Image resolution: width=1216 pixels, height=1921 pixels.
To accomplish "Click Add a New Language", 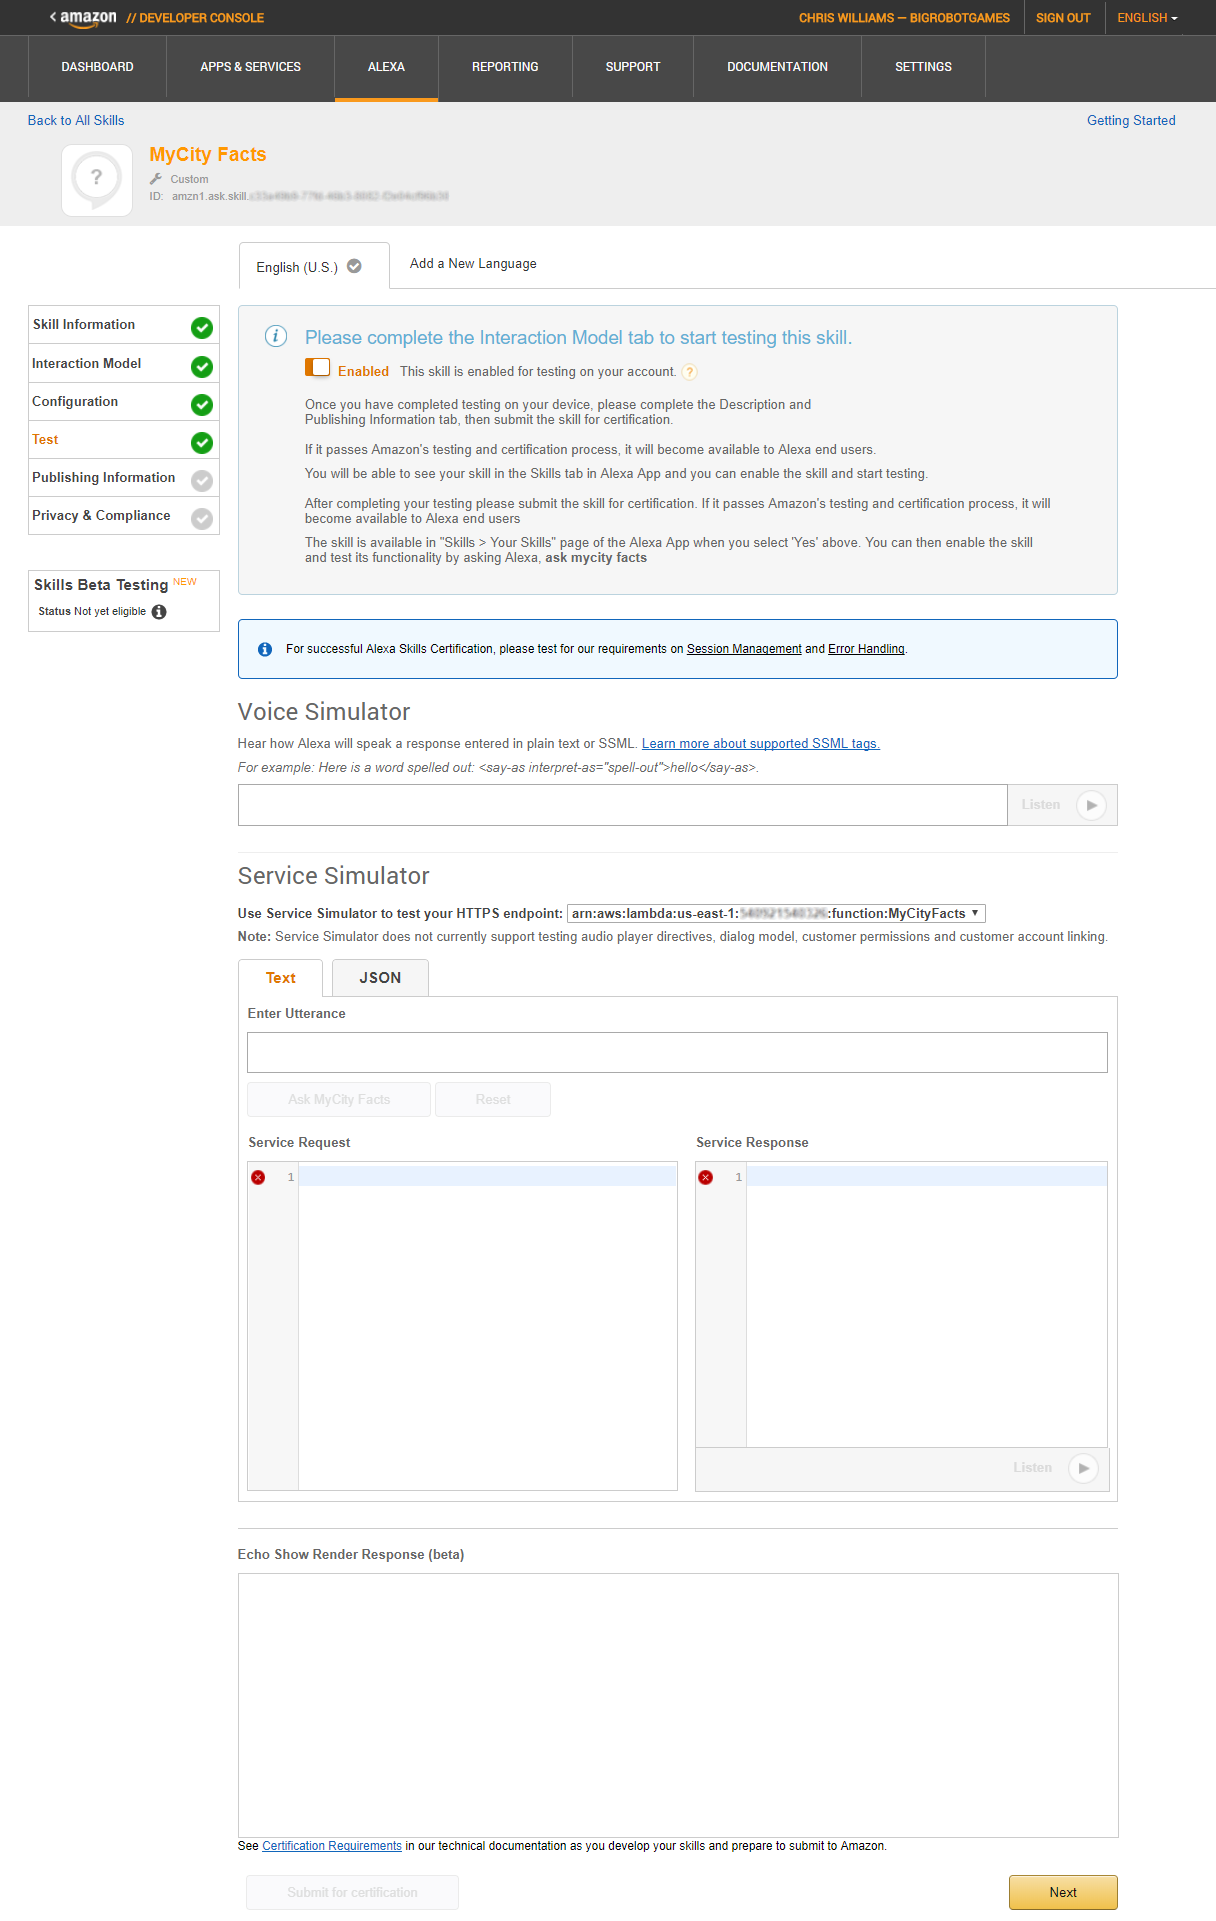I will [x=473, y=264].
